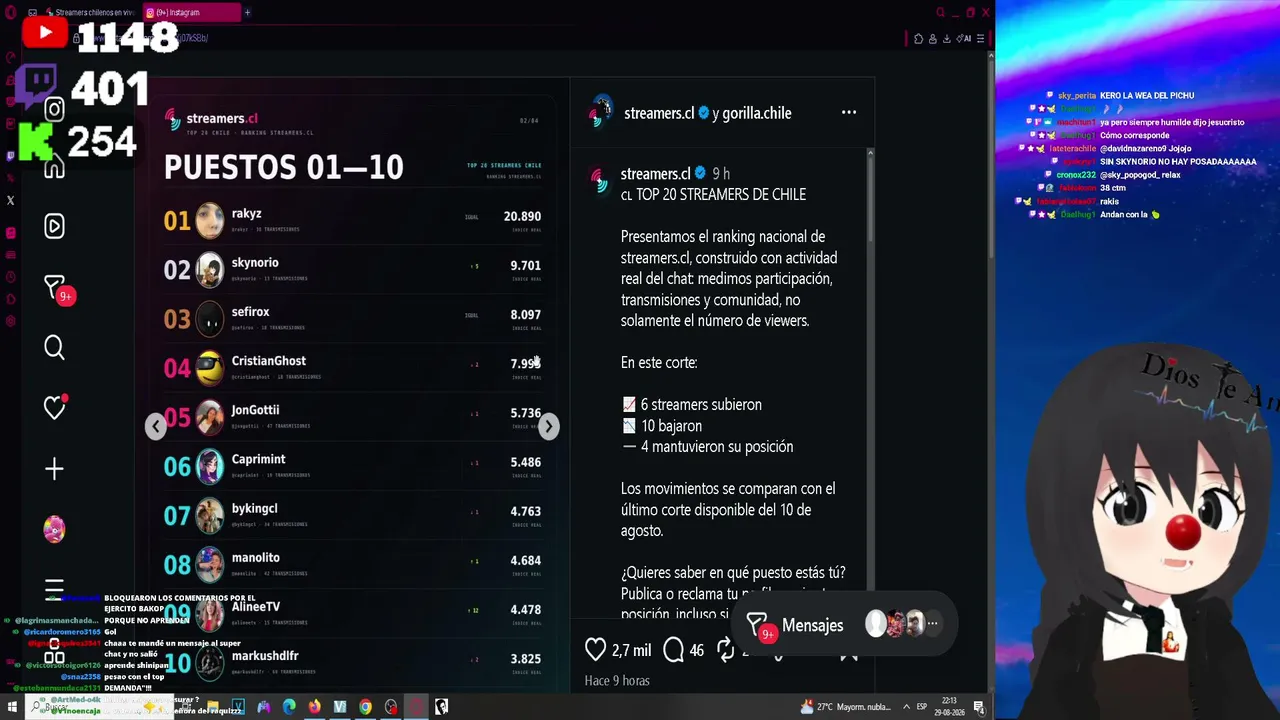The image size is (1280, 720).
Task: Open the streamers.cl avatar in post header
Action: coord(601,112)
